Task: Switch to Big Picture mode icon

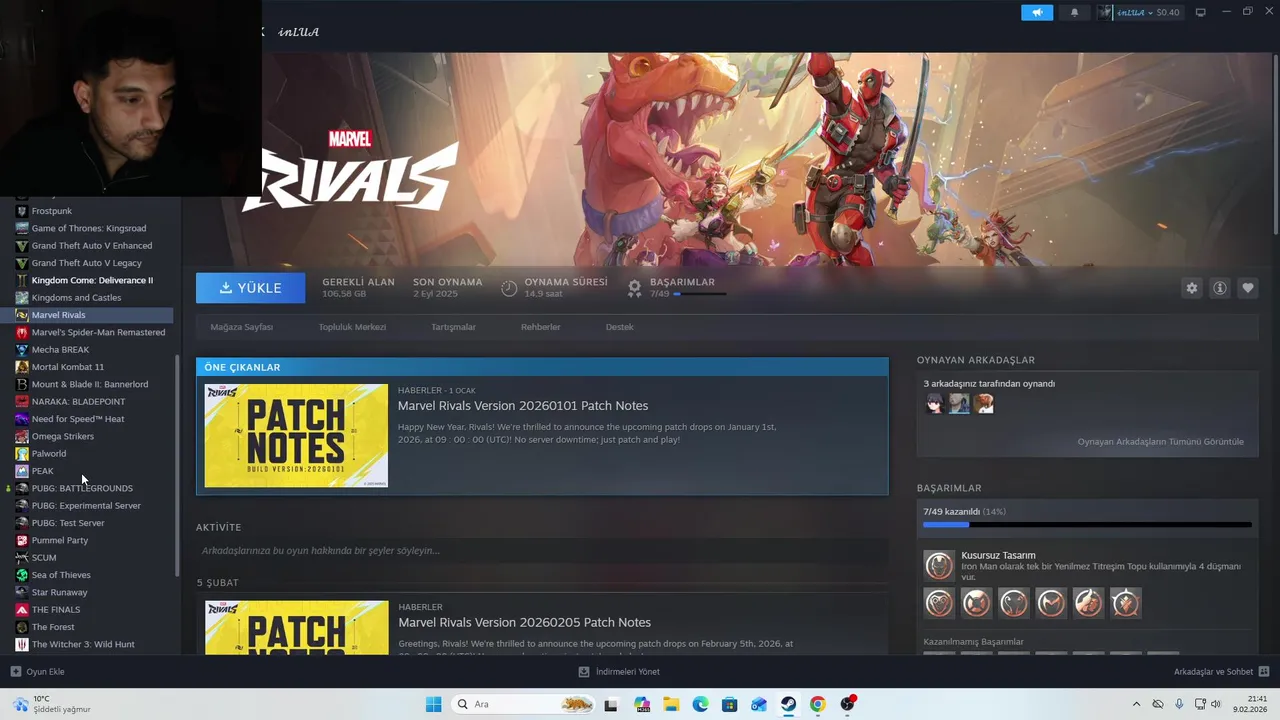Action: pyautogui.click(x=1201, y=12)
